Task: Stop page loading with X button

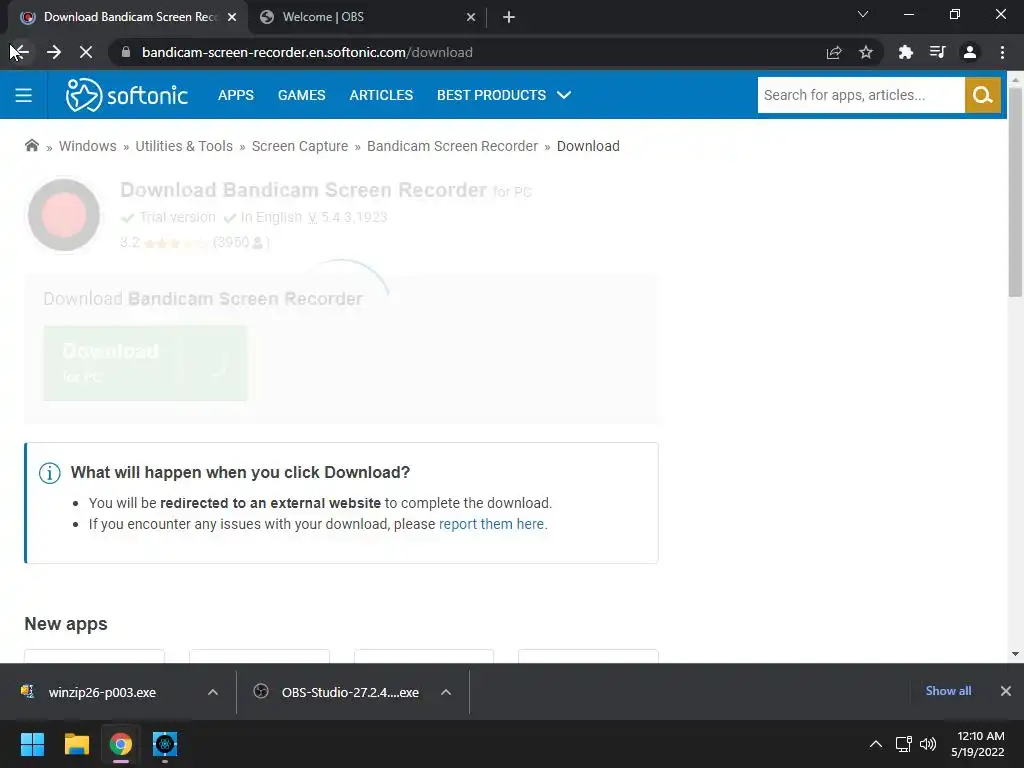Action: [86, 52]
